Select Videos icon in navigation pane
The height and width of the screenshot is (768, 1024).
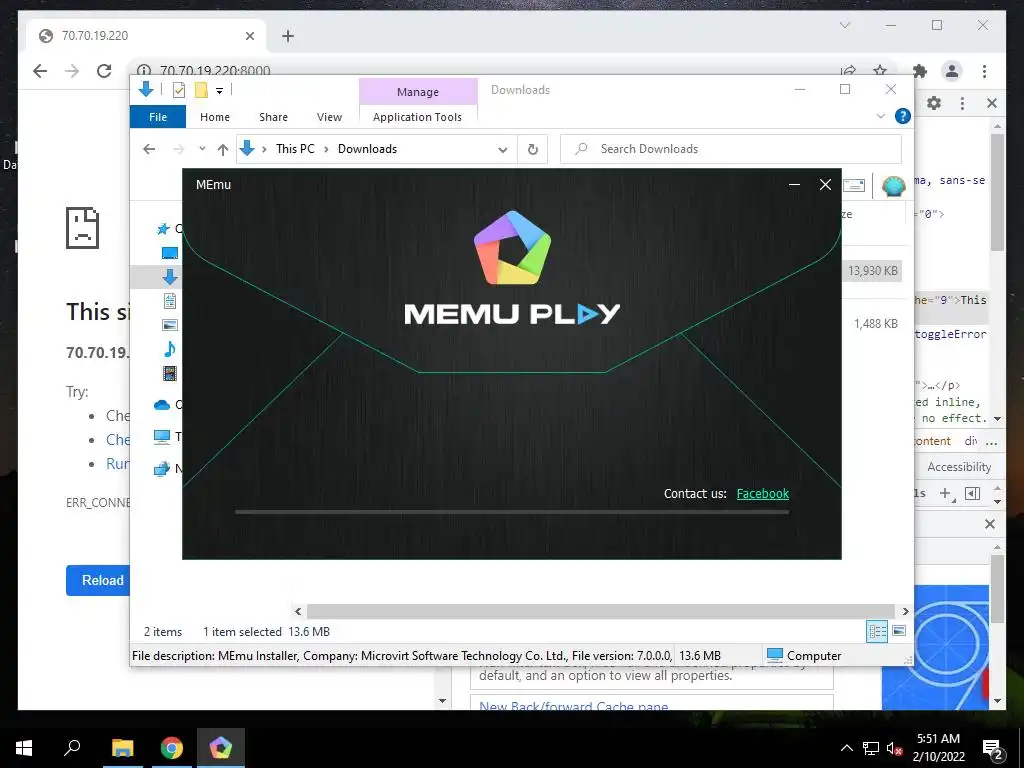(170, 373)
